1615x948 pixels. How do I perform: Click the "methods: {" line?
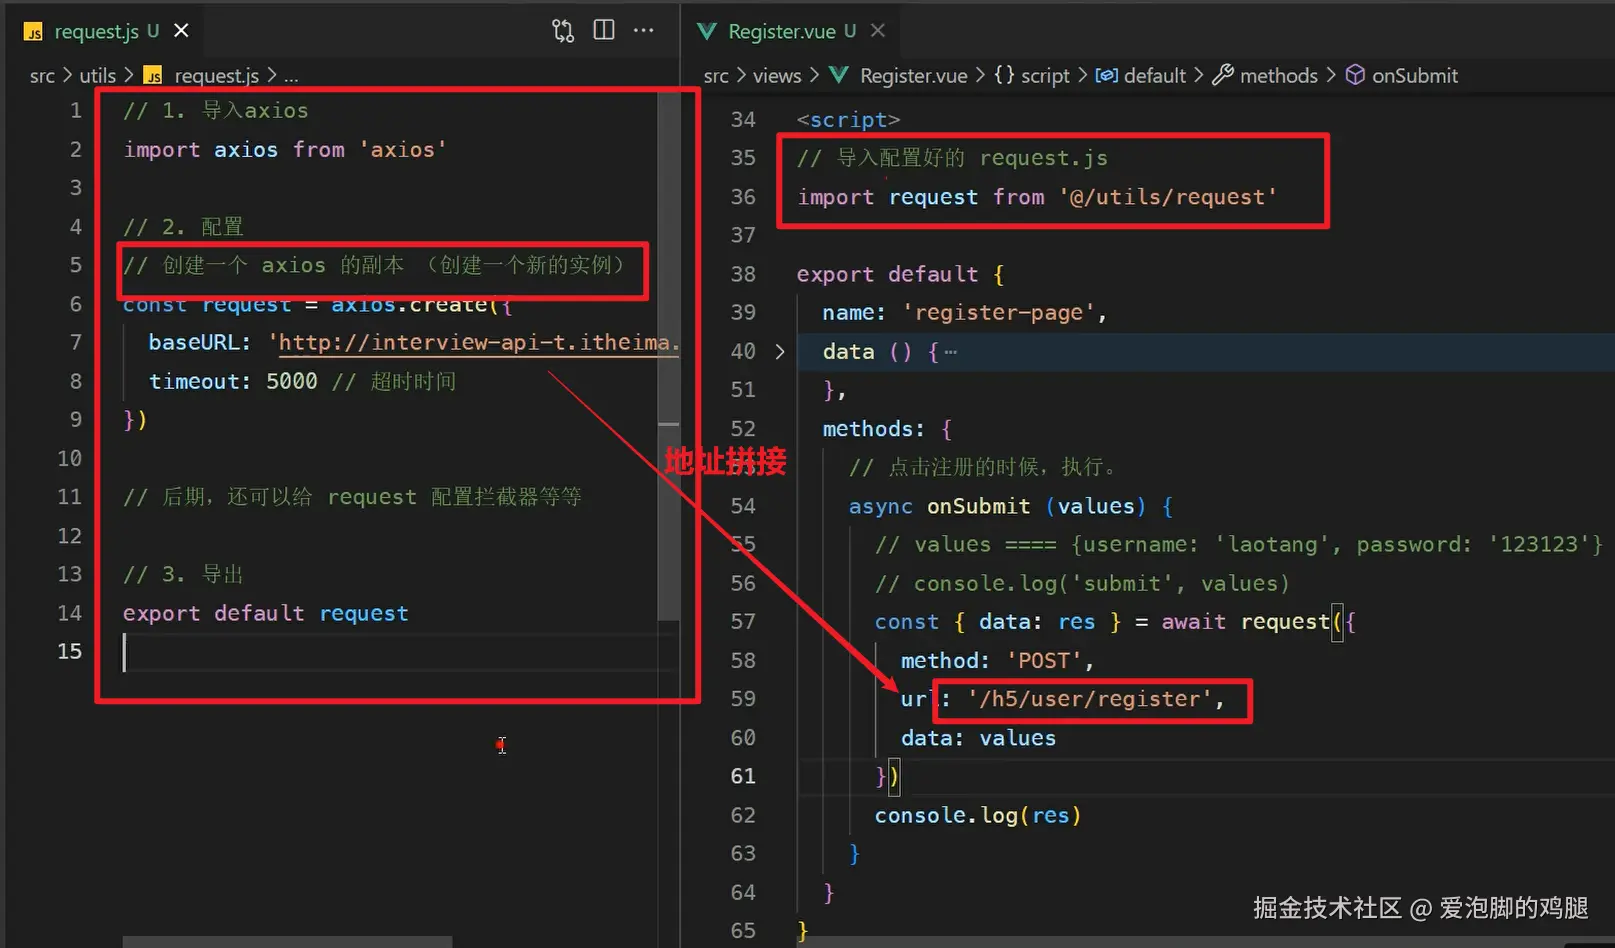coord(887,430)
